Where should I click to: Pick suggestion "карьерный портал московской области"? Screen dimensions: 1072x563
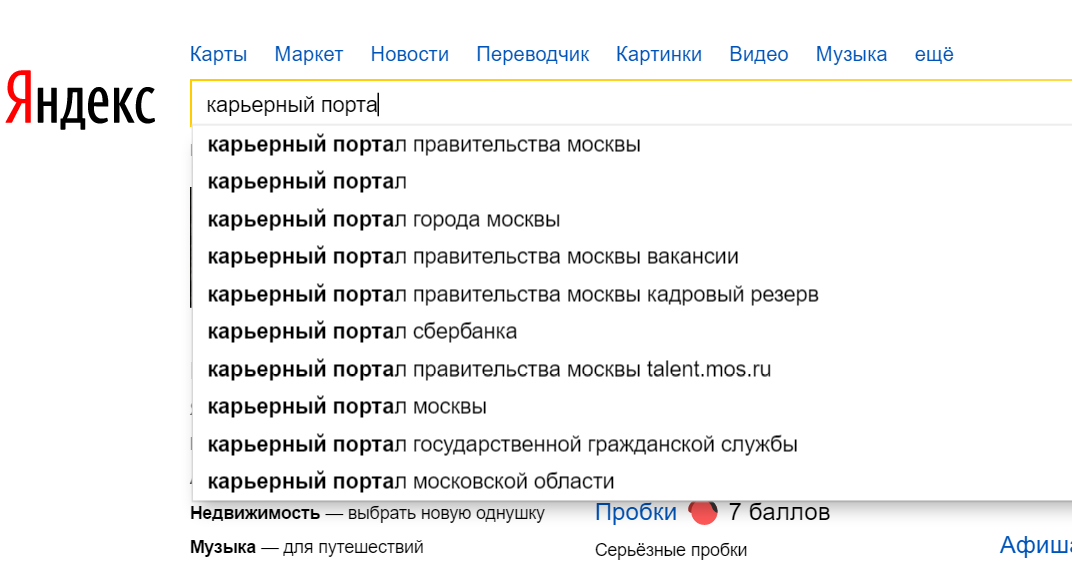point(411,481)
